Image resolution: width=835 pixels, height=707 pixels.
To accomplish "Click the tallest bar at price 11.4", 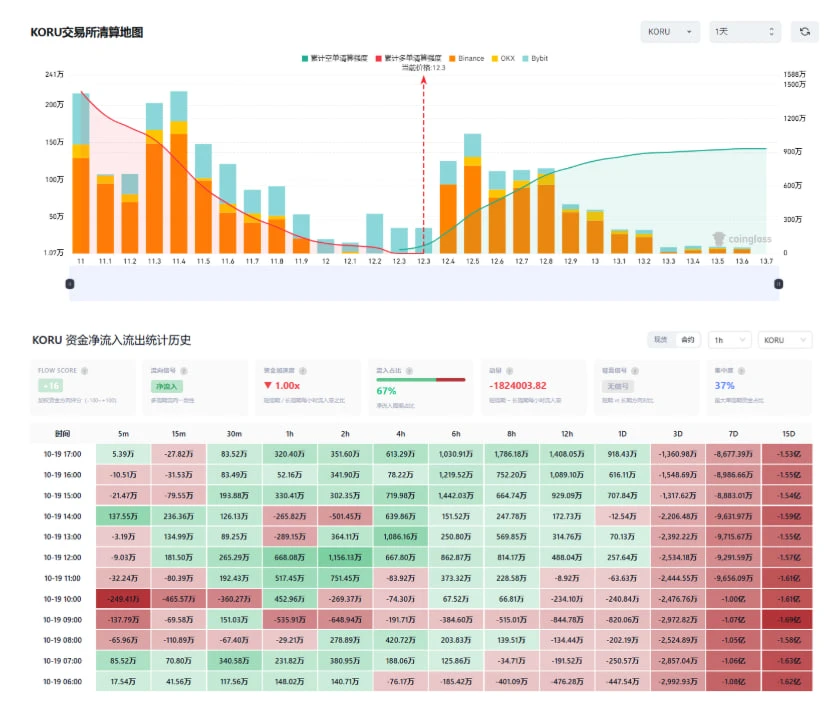I will [179, 172].
